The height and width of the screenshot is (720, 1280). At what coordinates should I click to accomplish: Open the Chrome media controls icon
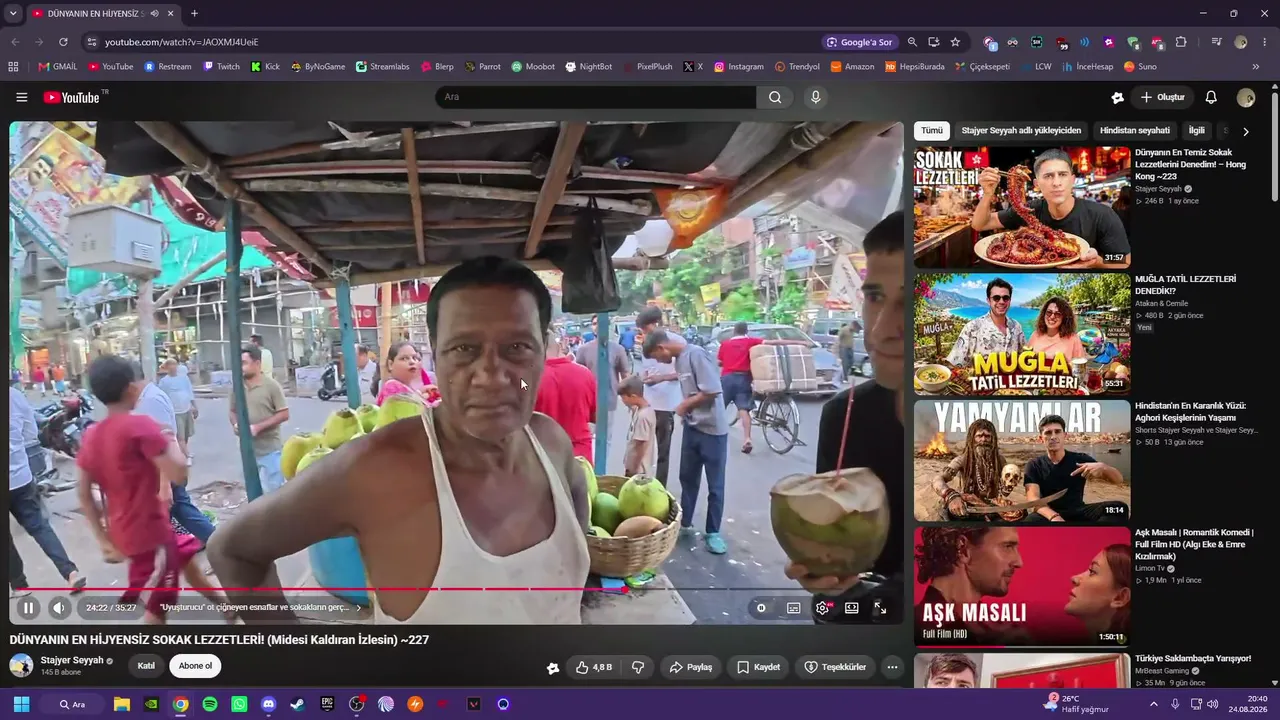(1216, 42)
